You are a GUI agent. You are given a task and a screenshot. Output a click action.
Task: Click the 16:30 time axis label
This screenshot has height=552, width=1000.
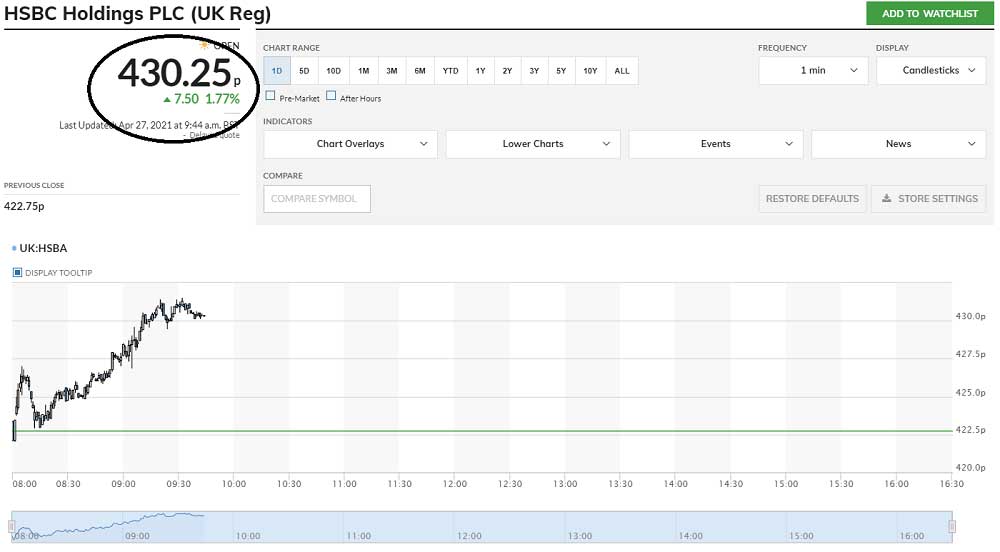952,484
